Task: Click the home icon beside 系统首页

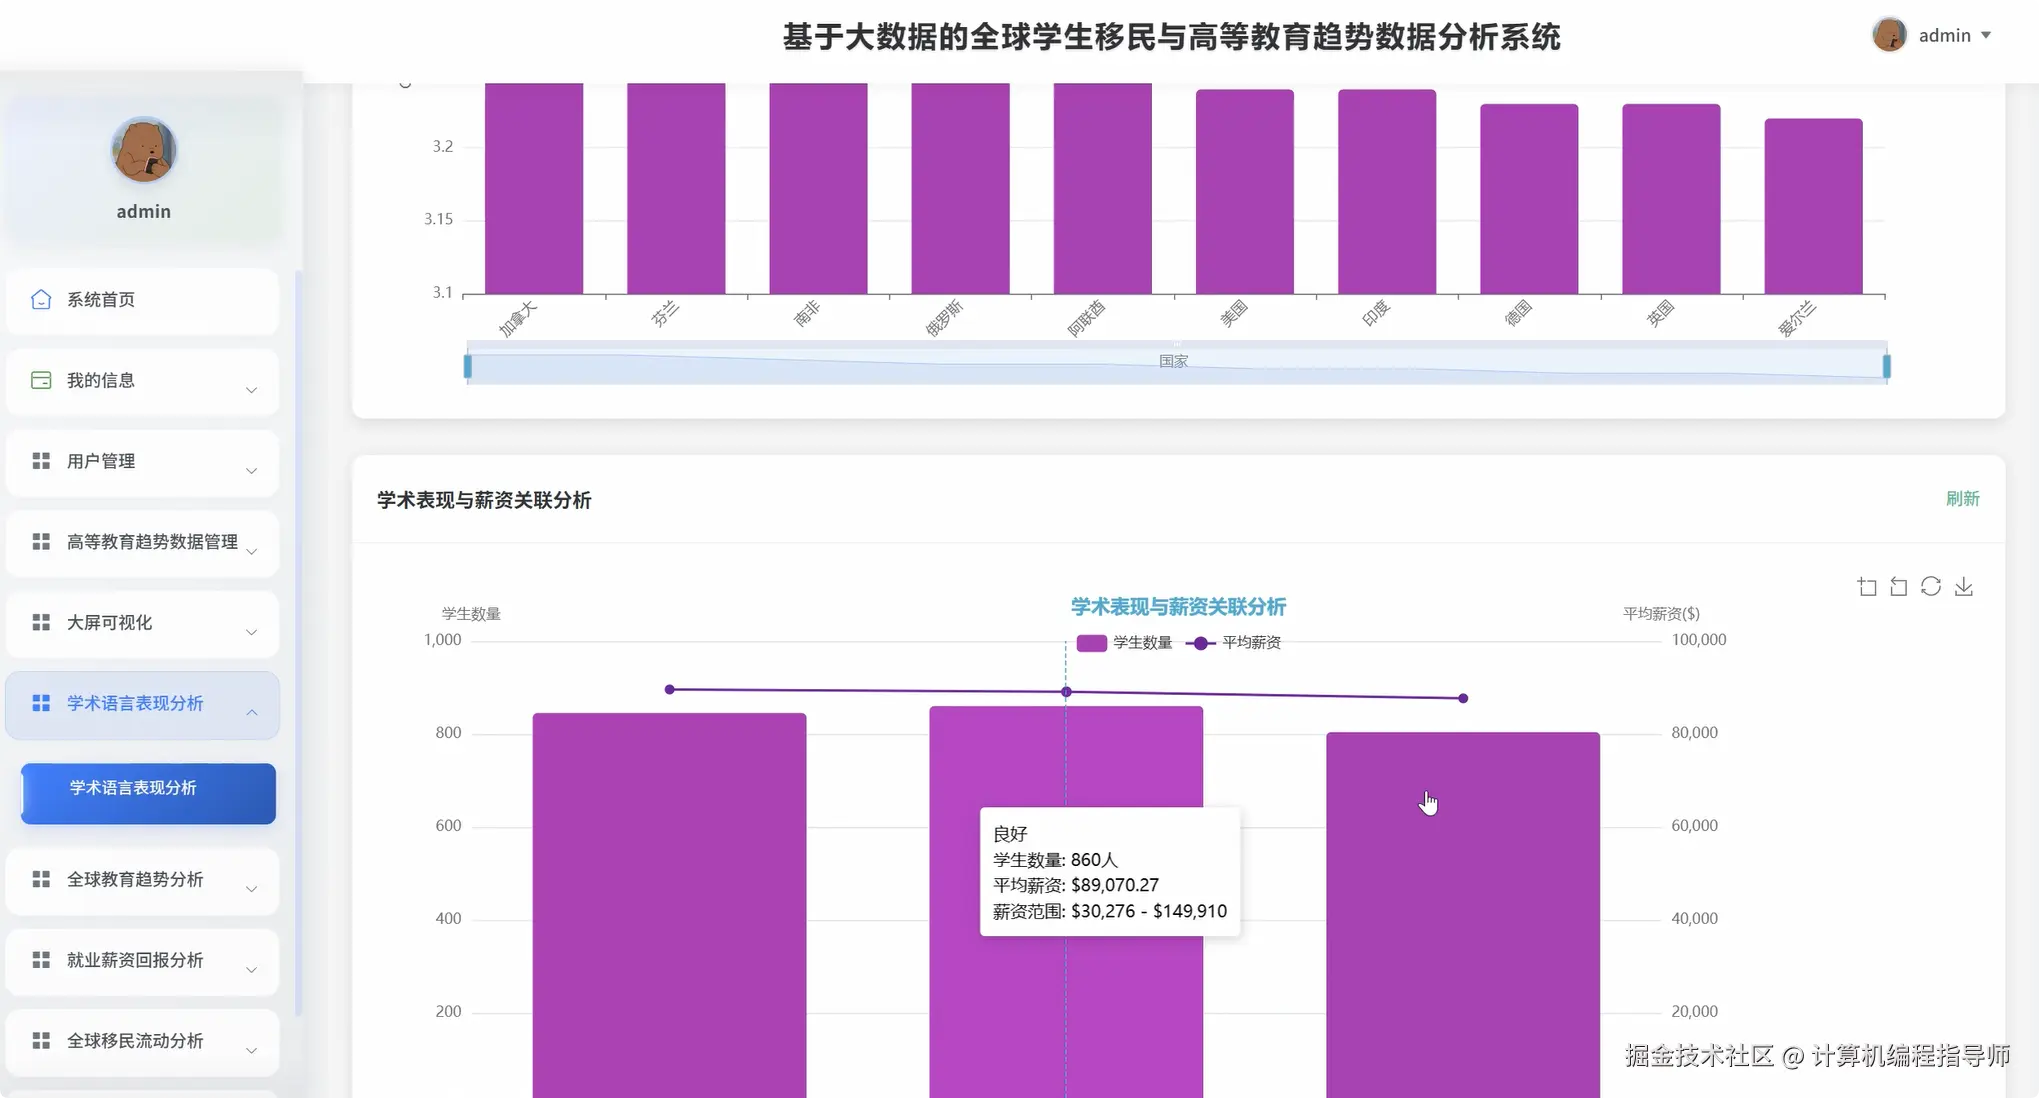Action: point(40,298)
